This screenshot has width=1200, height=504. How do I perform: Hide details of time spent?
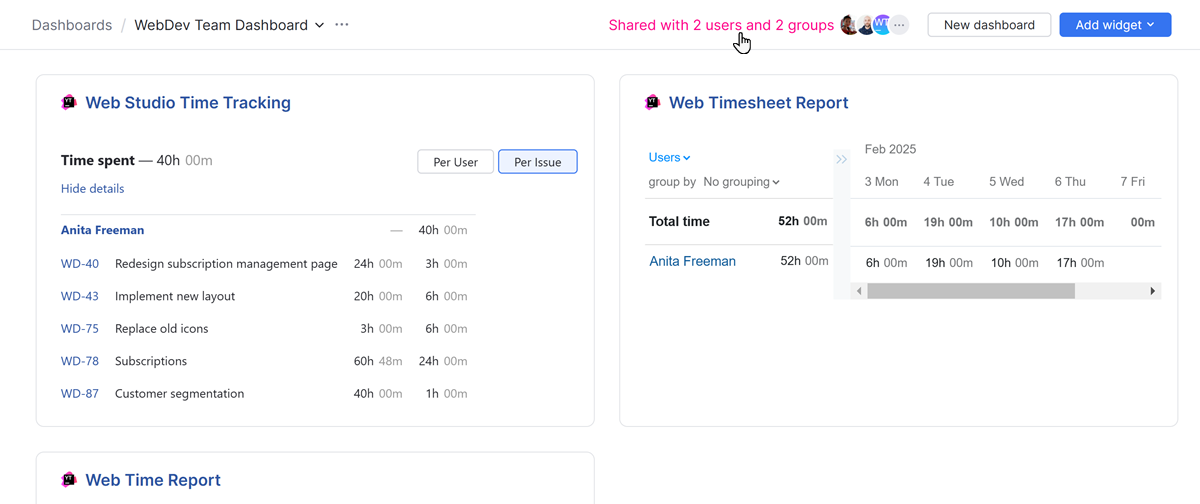point(93,189)
